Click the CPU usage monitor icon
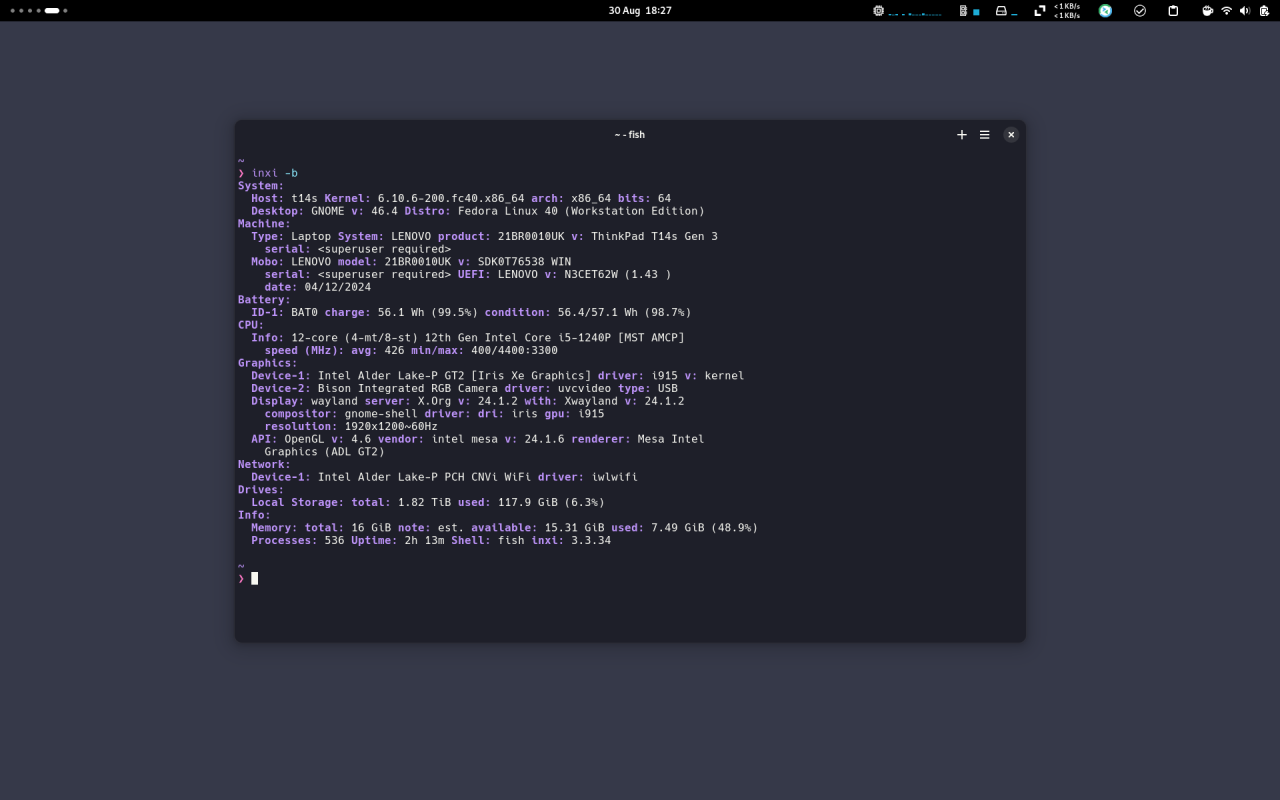The image size is (1280, 800). pyautogui.click(x=878, y=10)
